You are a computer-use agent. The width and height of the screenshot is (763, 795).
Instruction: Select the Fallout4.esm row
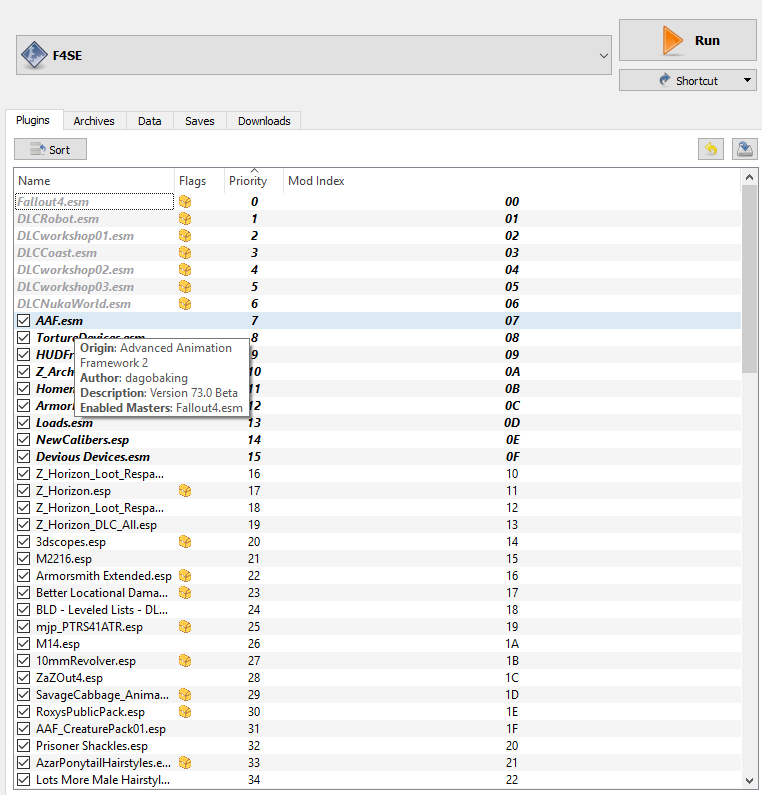[x=377, y=202]
